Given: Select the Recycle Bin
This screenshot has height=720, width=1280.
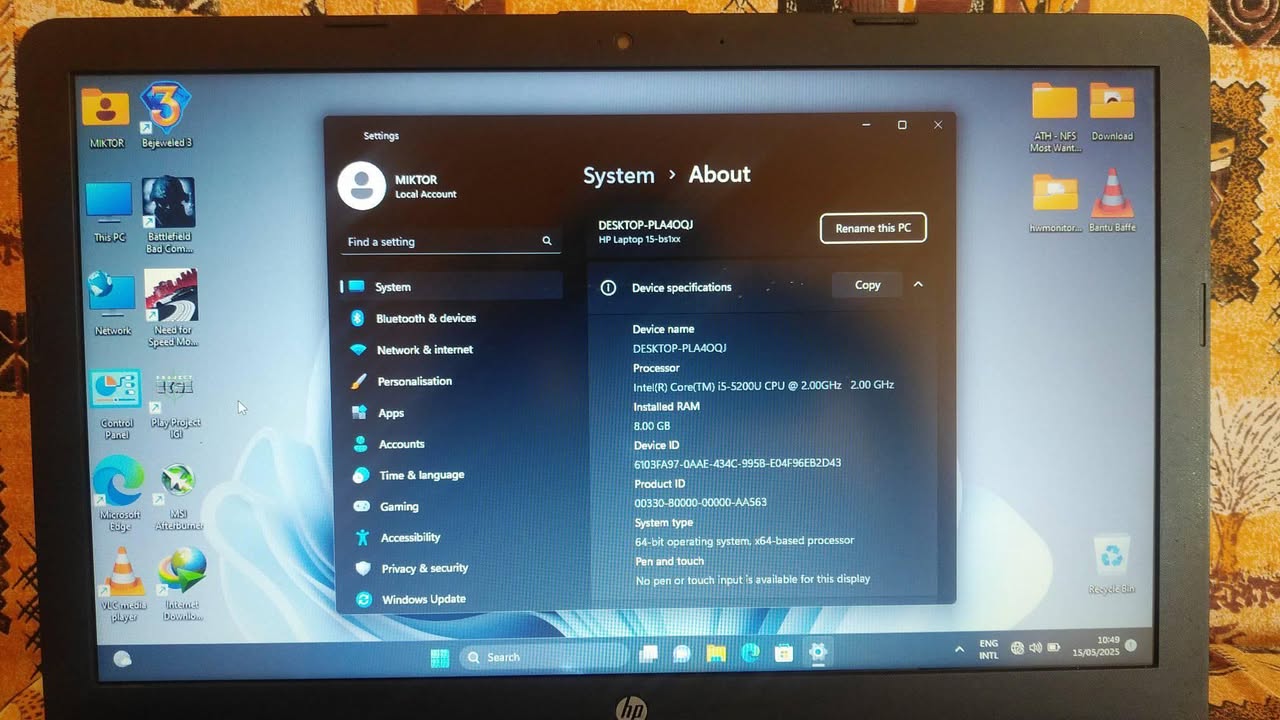Looking at the screenshot, I should 1111,565.
